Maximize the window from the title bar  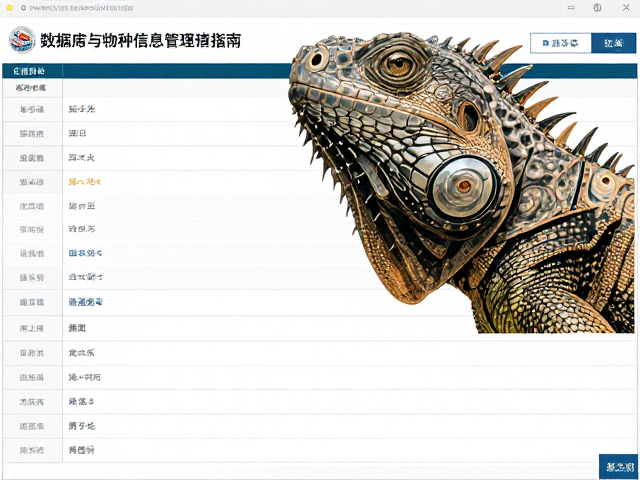tap(597, 8)
